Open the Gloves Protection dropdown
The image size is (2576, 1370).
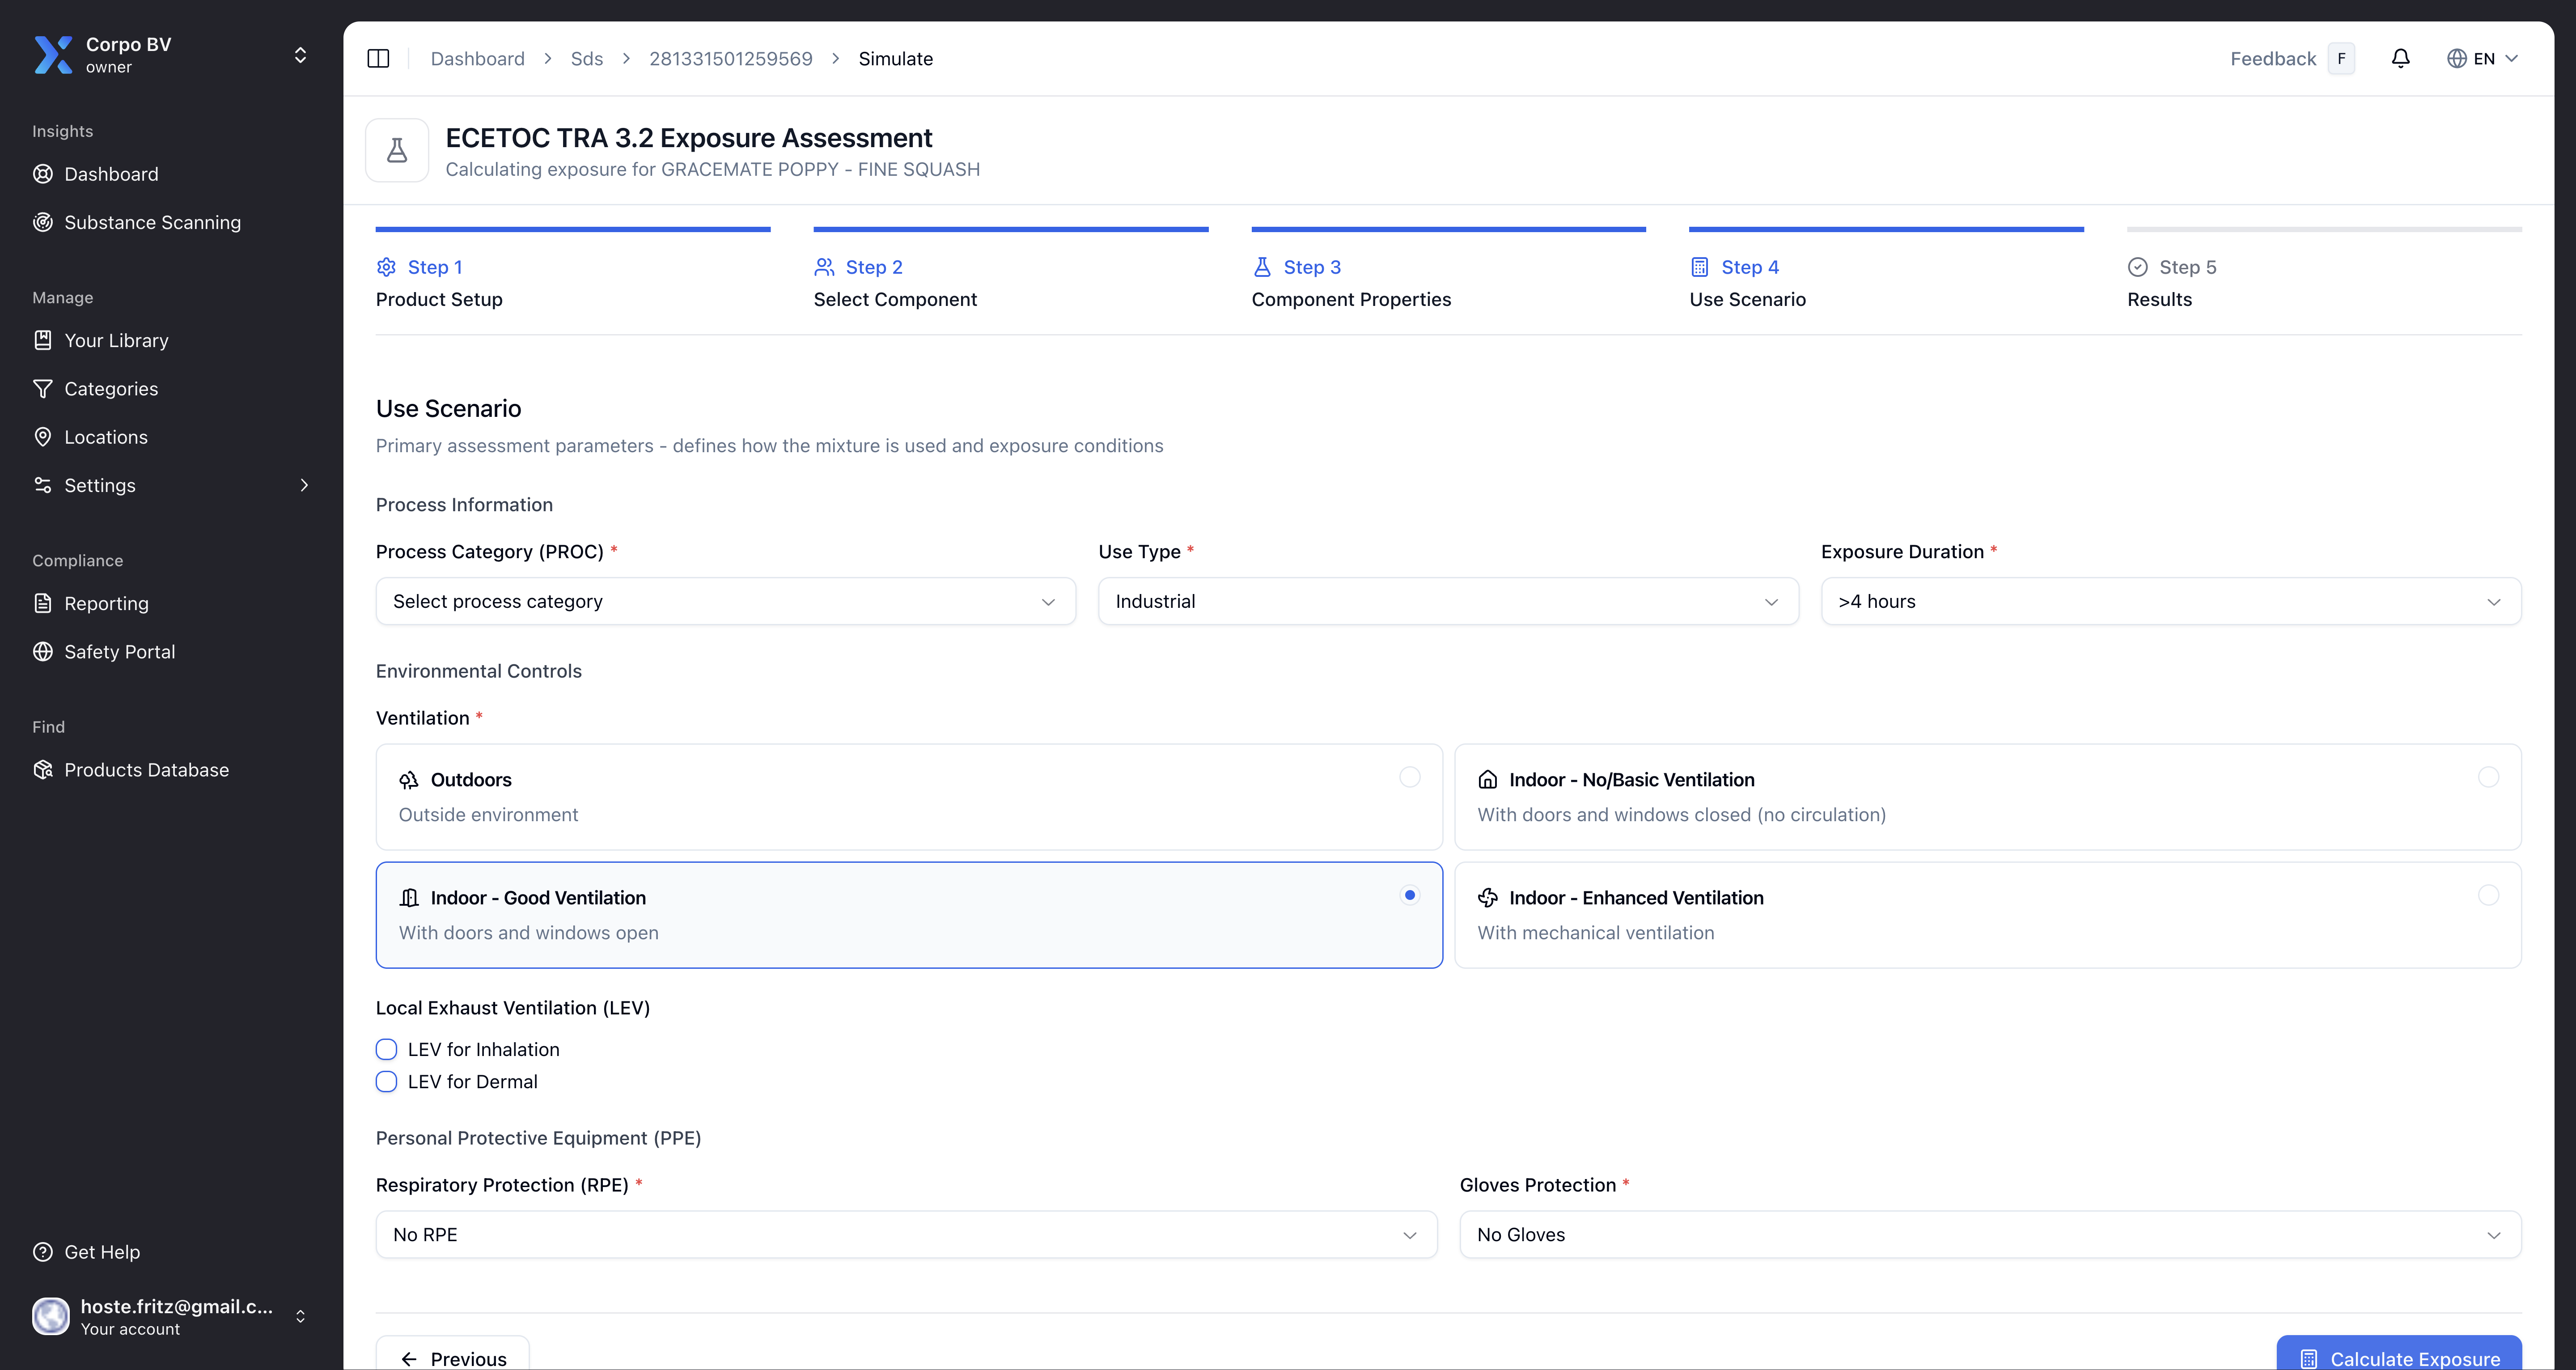(1989, 1235)
